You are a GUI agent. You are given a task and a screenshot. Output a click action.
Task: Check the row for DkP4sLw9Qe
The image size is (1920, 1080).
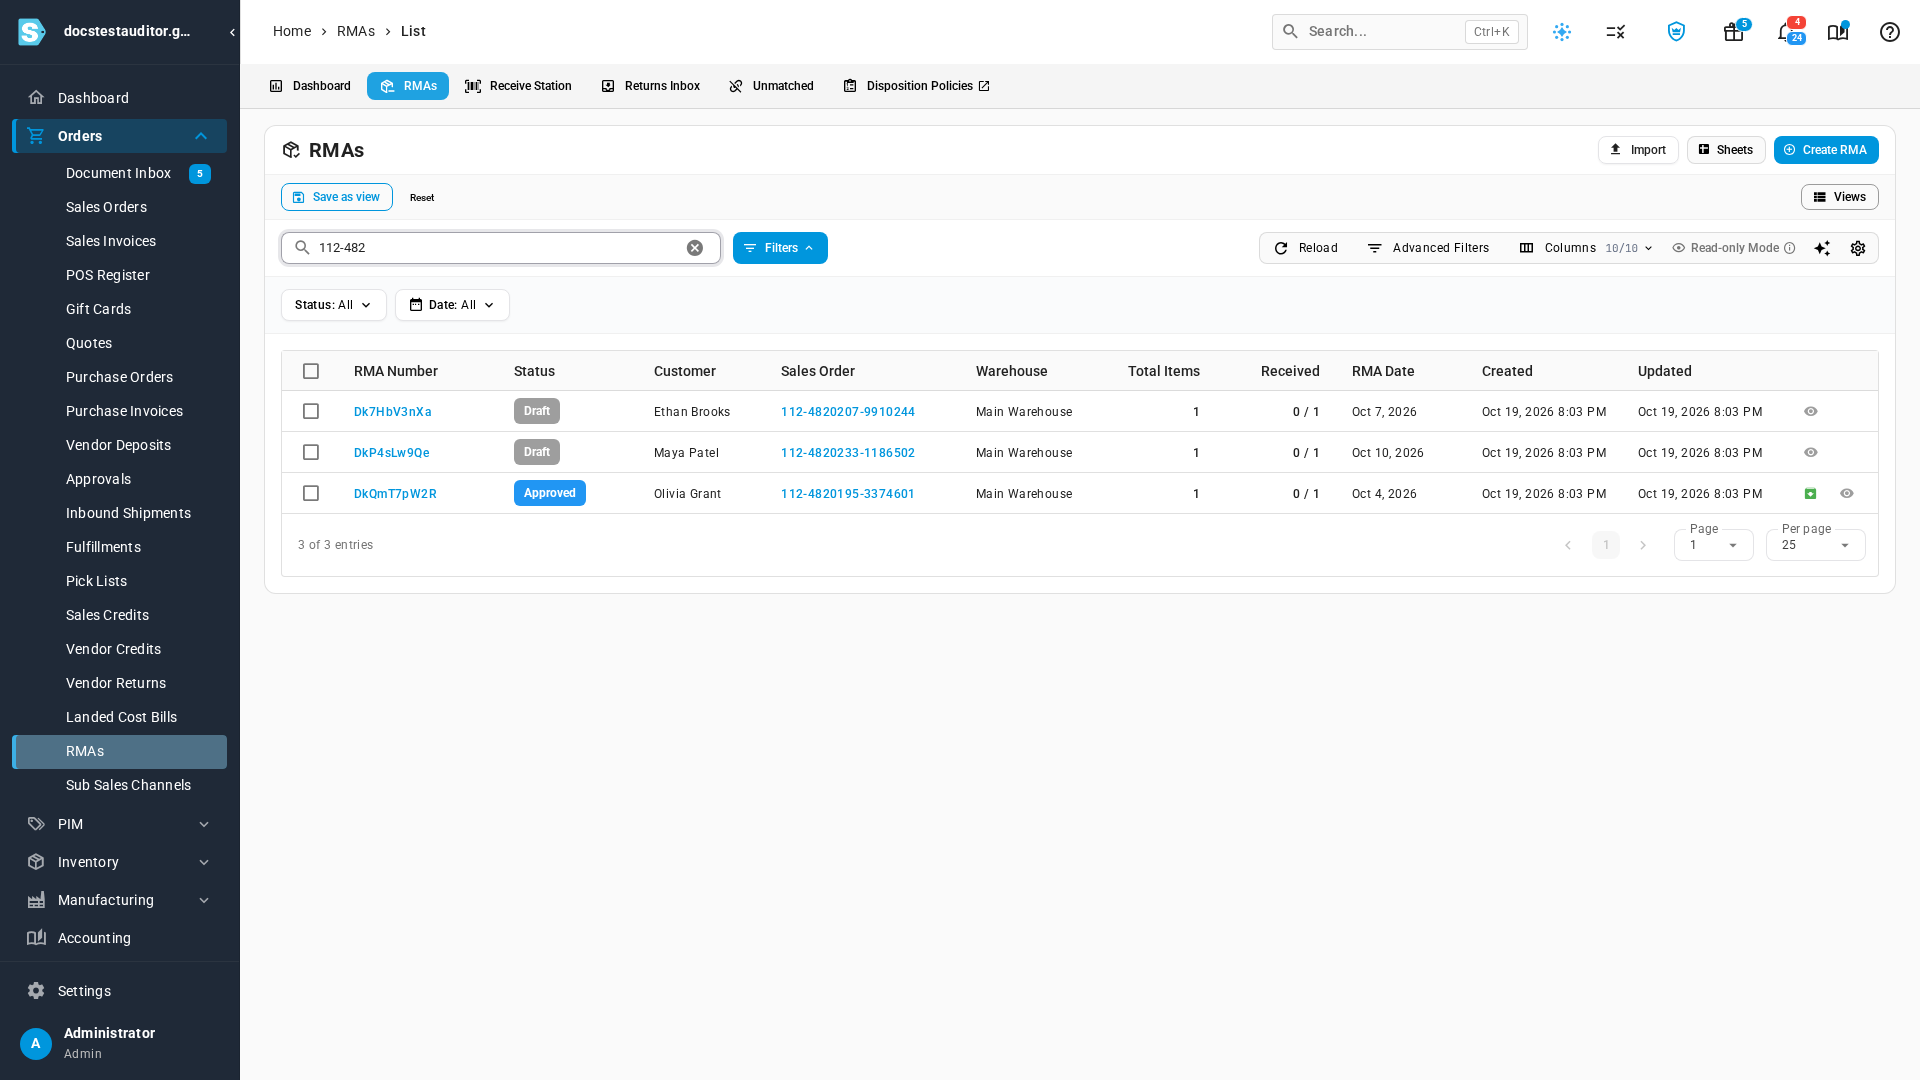311,453
